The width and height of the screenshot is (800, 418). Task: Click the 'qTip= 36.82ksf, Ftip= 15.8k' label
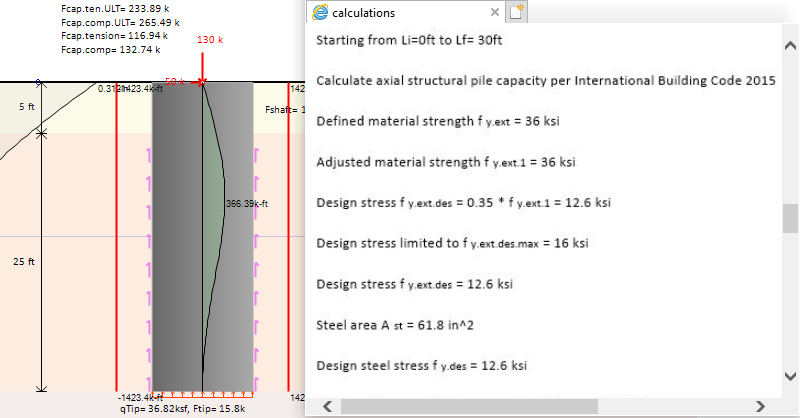(x=183, y=409)
